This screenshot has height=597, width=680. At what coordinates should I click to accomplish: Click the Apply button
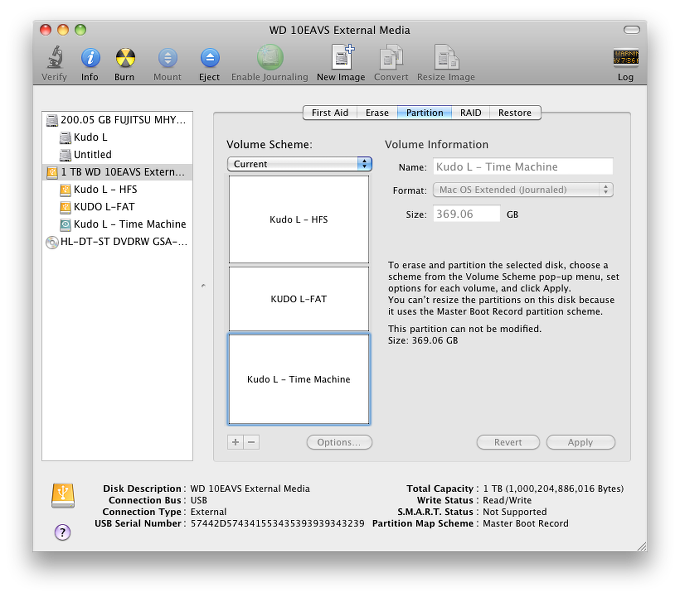coord(580,442)
